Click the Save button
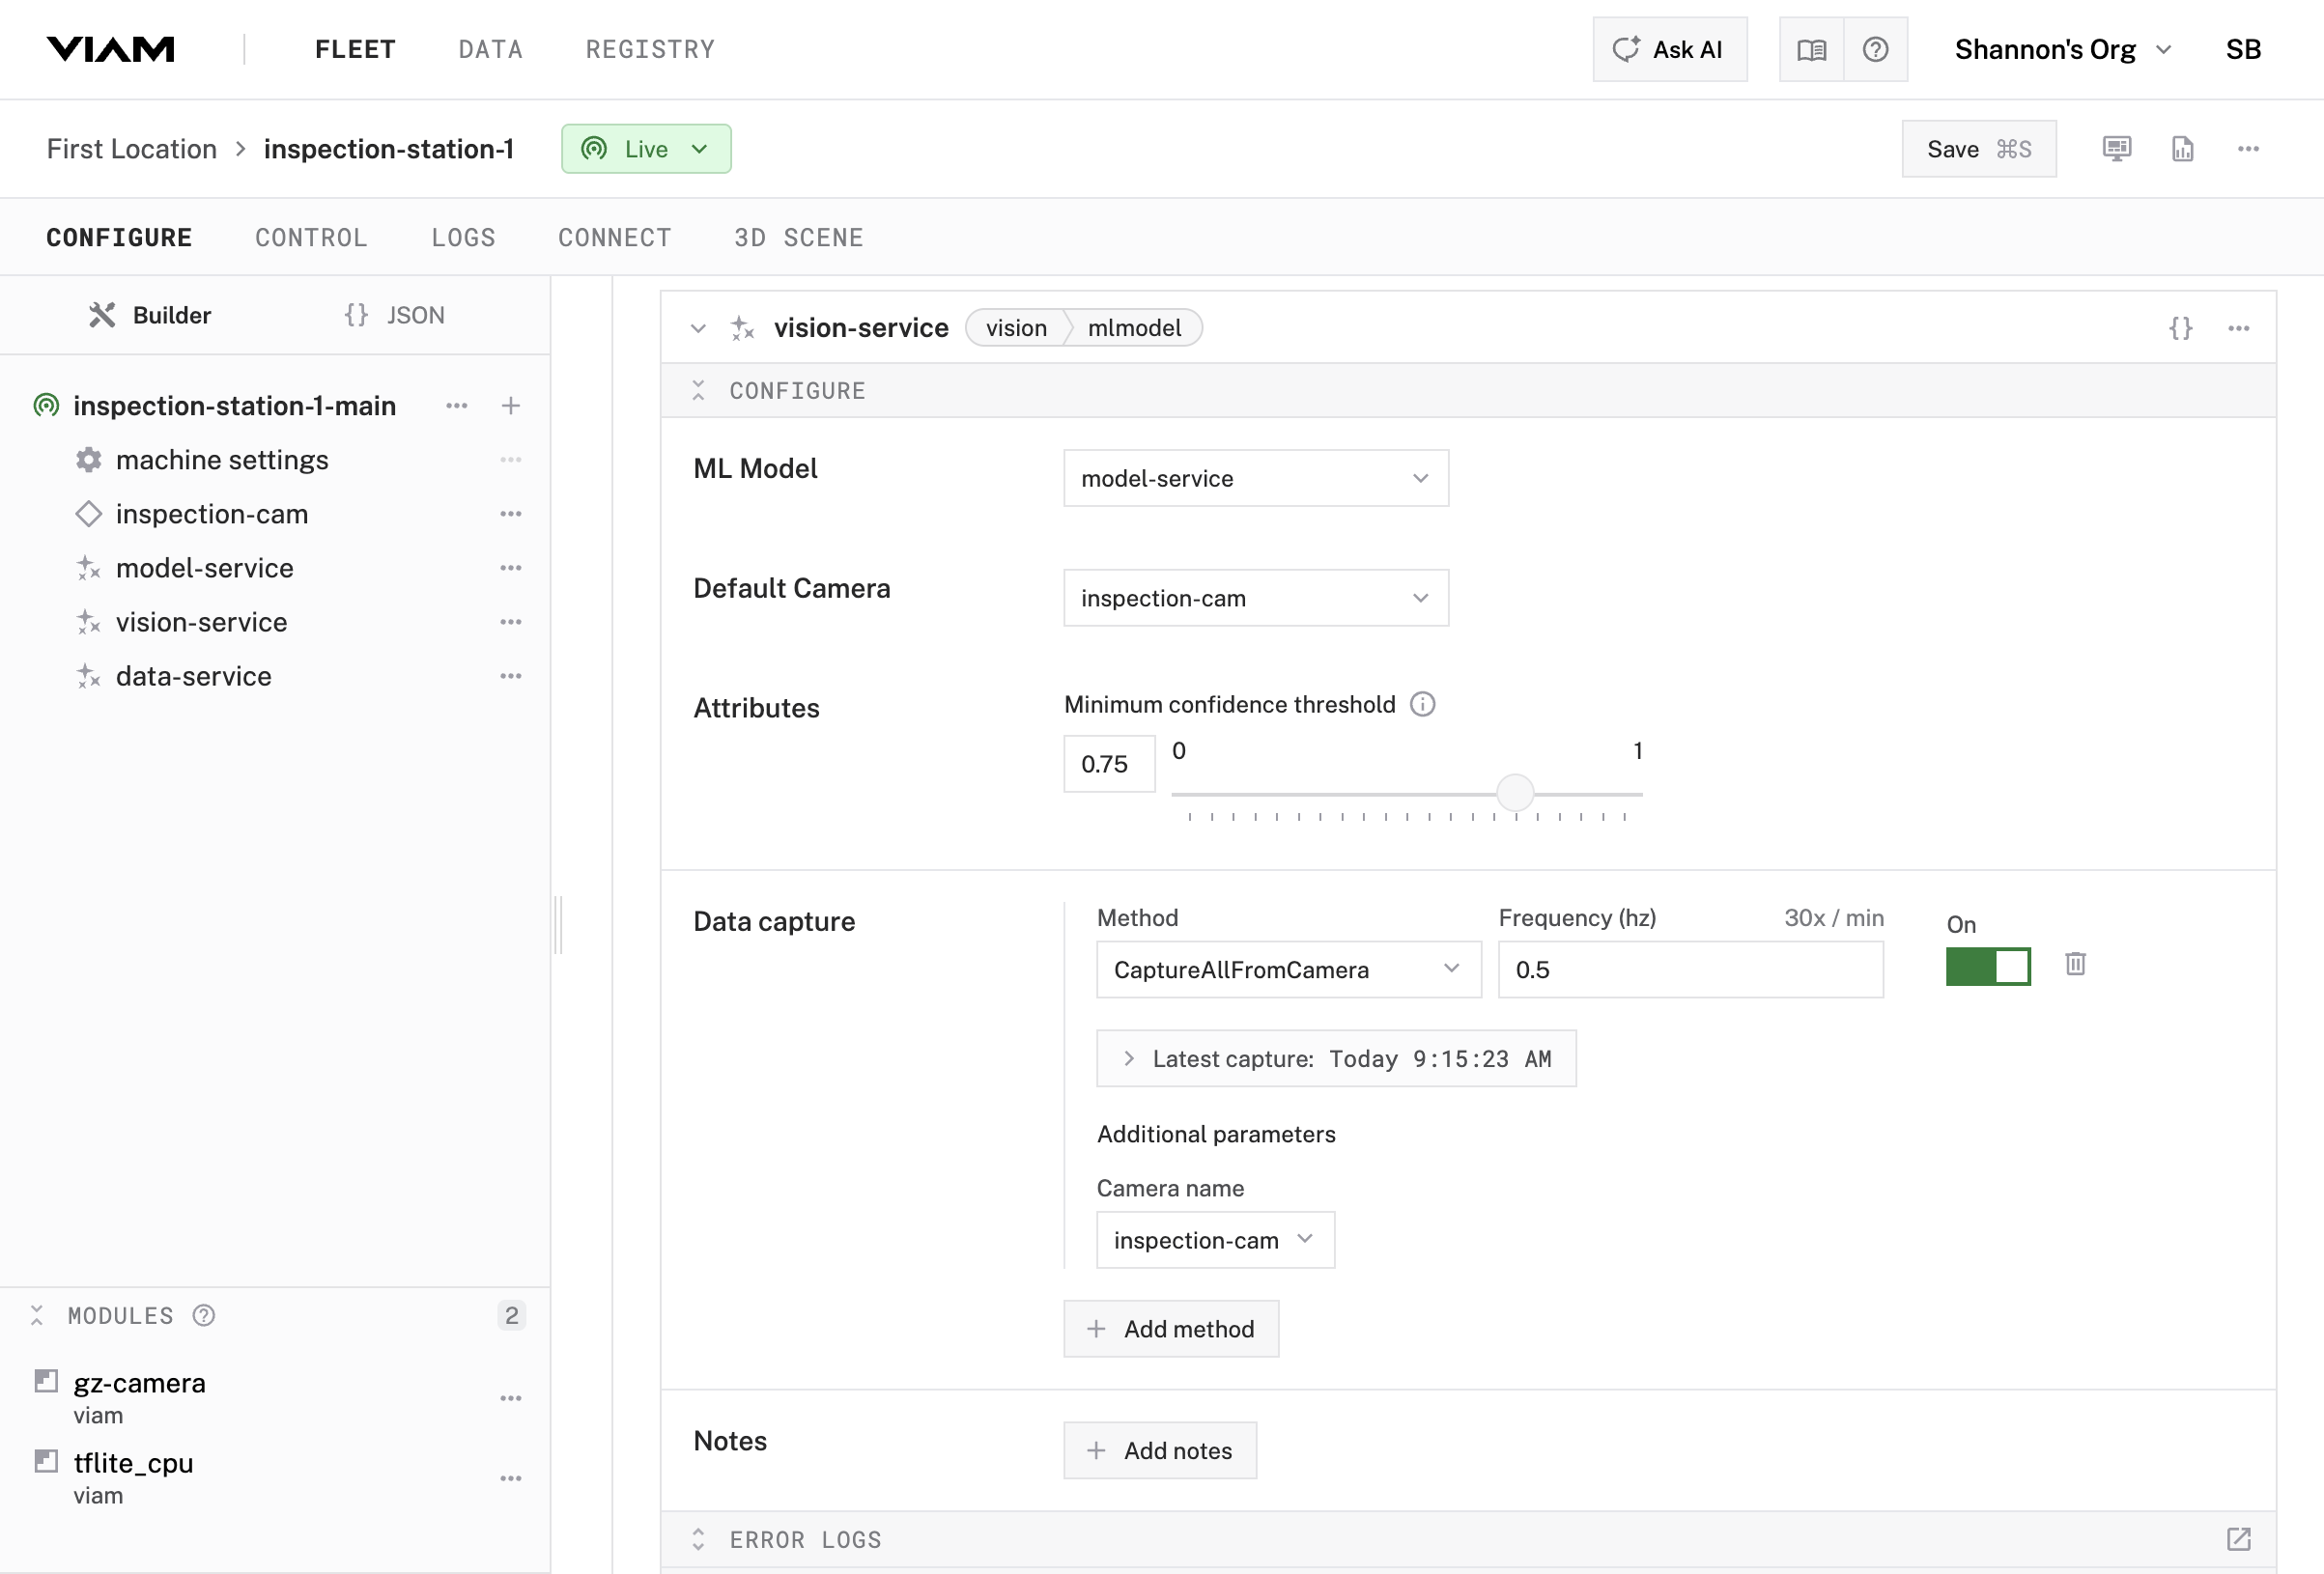The image size is (2324, 1574). [1977, 149]
